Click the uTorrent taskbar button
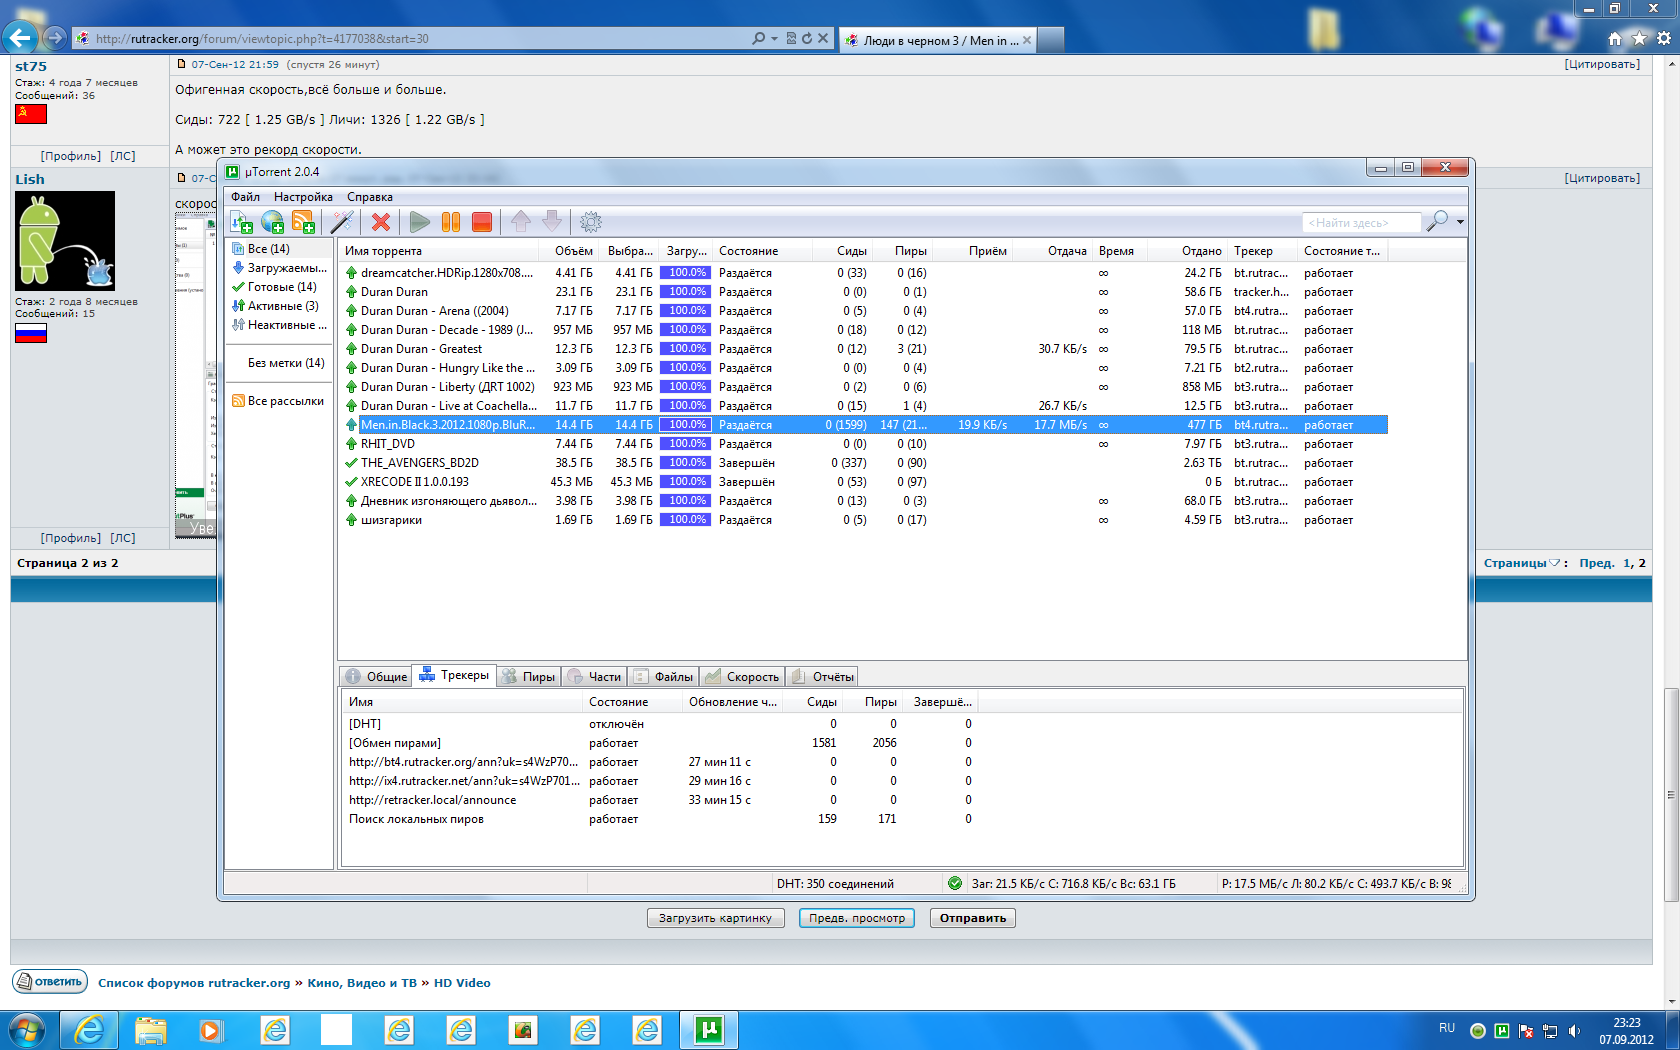This screenshot has height=1050, width=1680. click(709, 1030)
